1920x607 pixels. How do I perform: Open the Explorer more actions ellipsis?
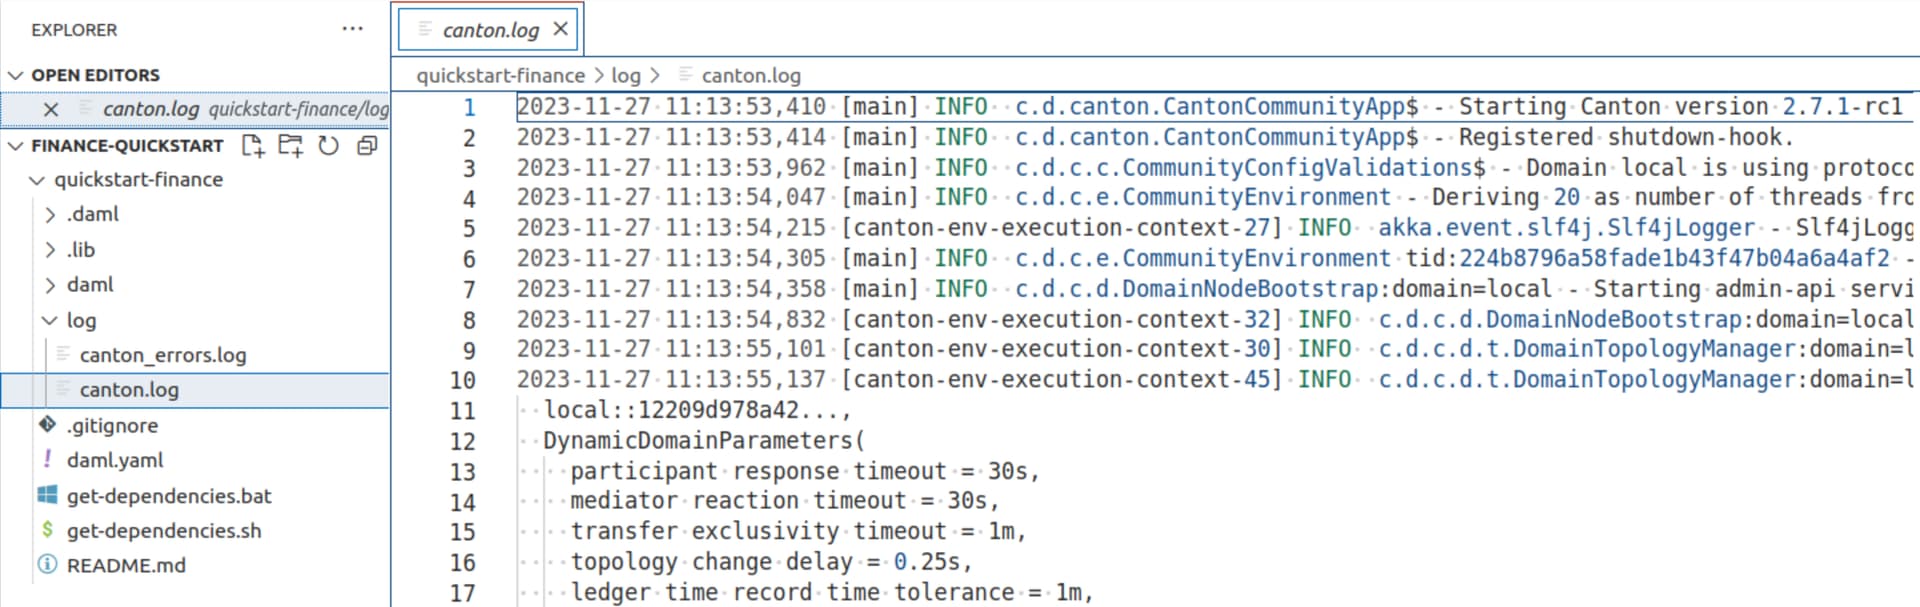coord(352,29)
